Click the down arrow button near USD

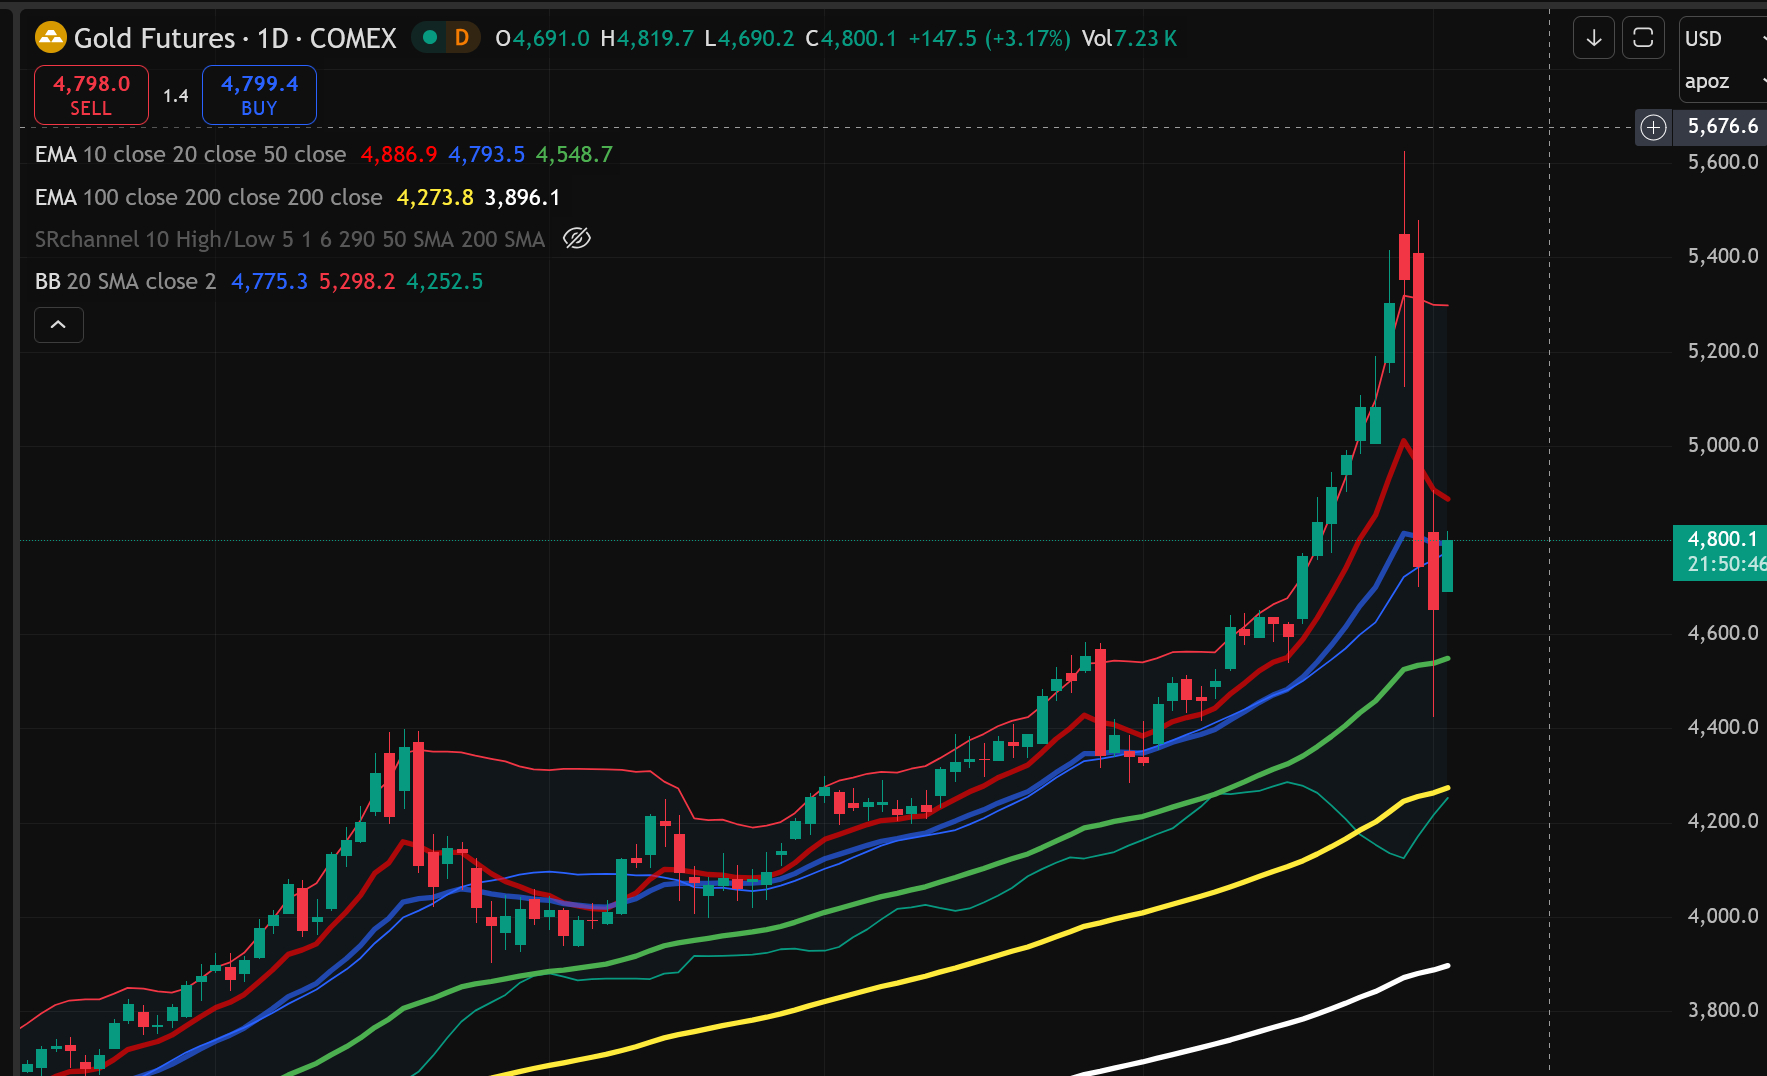pyautogui.click(x=1594, y=38)
